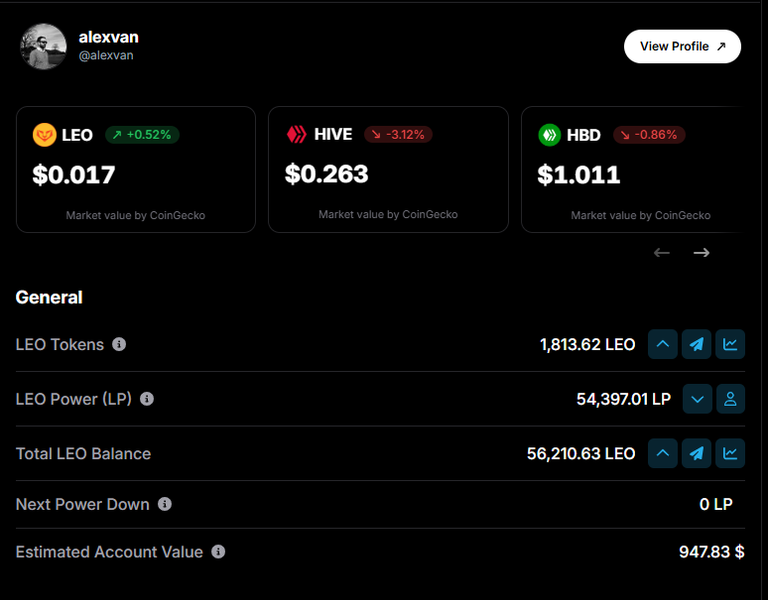This screenshot has width=768, height=600.
Task: Power down via chevron-down in LEO Power row
Action: [x=697, y=399]
